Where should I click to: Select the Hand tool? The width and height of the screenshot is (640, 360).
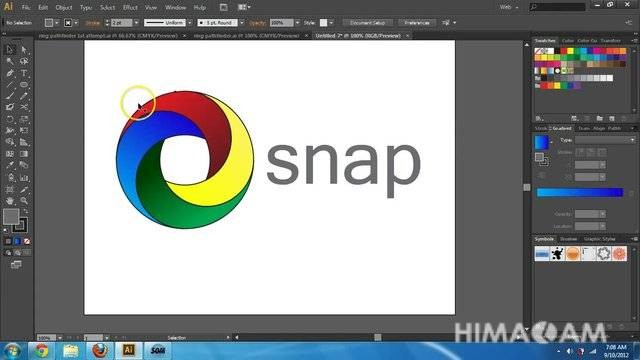10,201
